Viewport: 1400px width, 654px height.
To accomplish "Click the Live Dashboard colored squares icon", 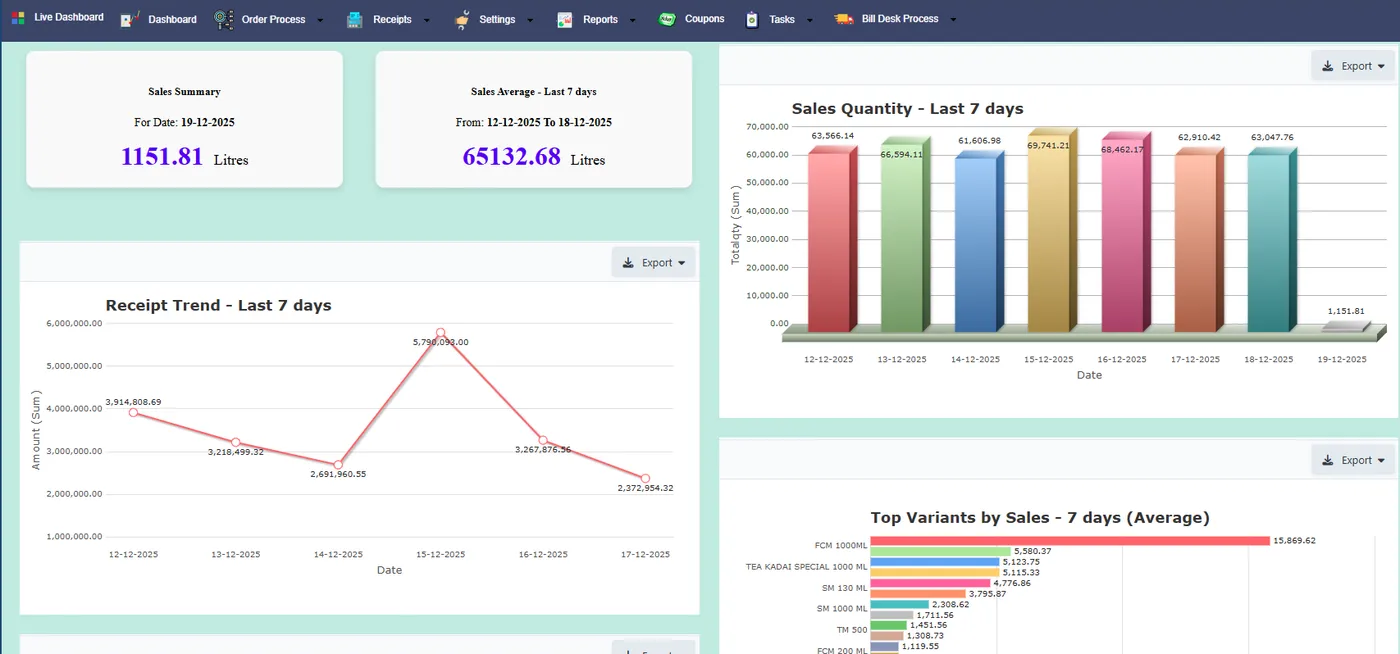I will pos(18,18).
